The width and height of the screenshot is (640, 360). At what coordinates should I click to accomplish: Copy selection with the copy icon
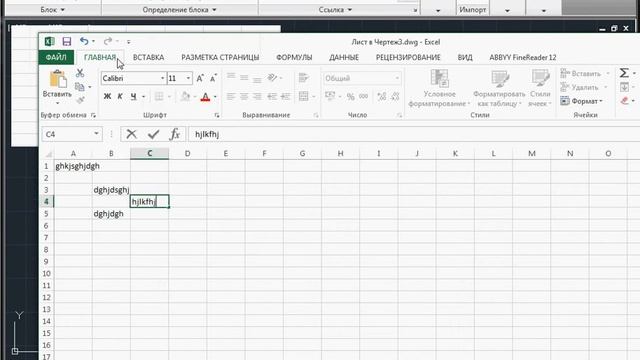click(80, 87)
